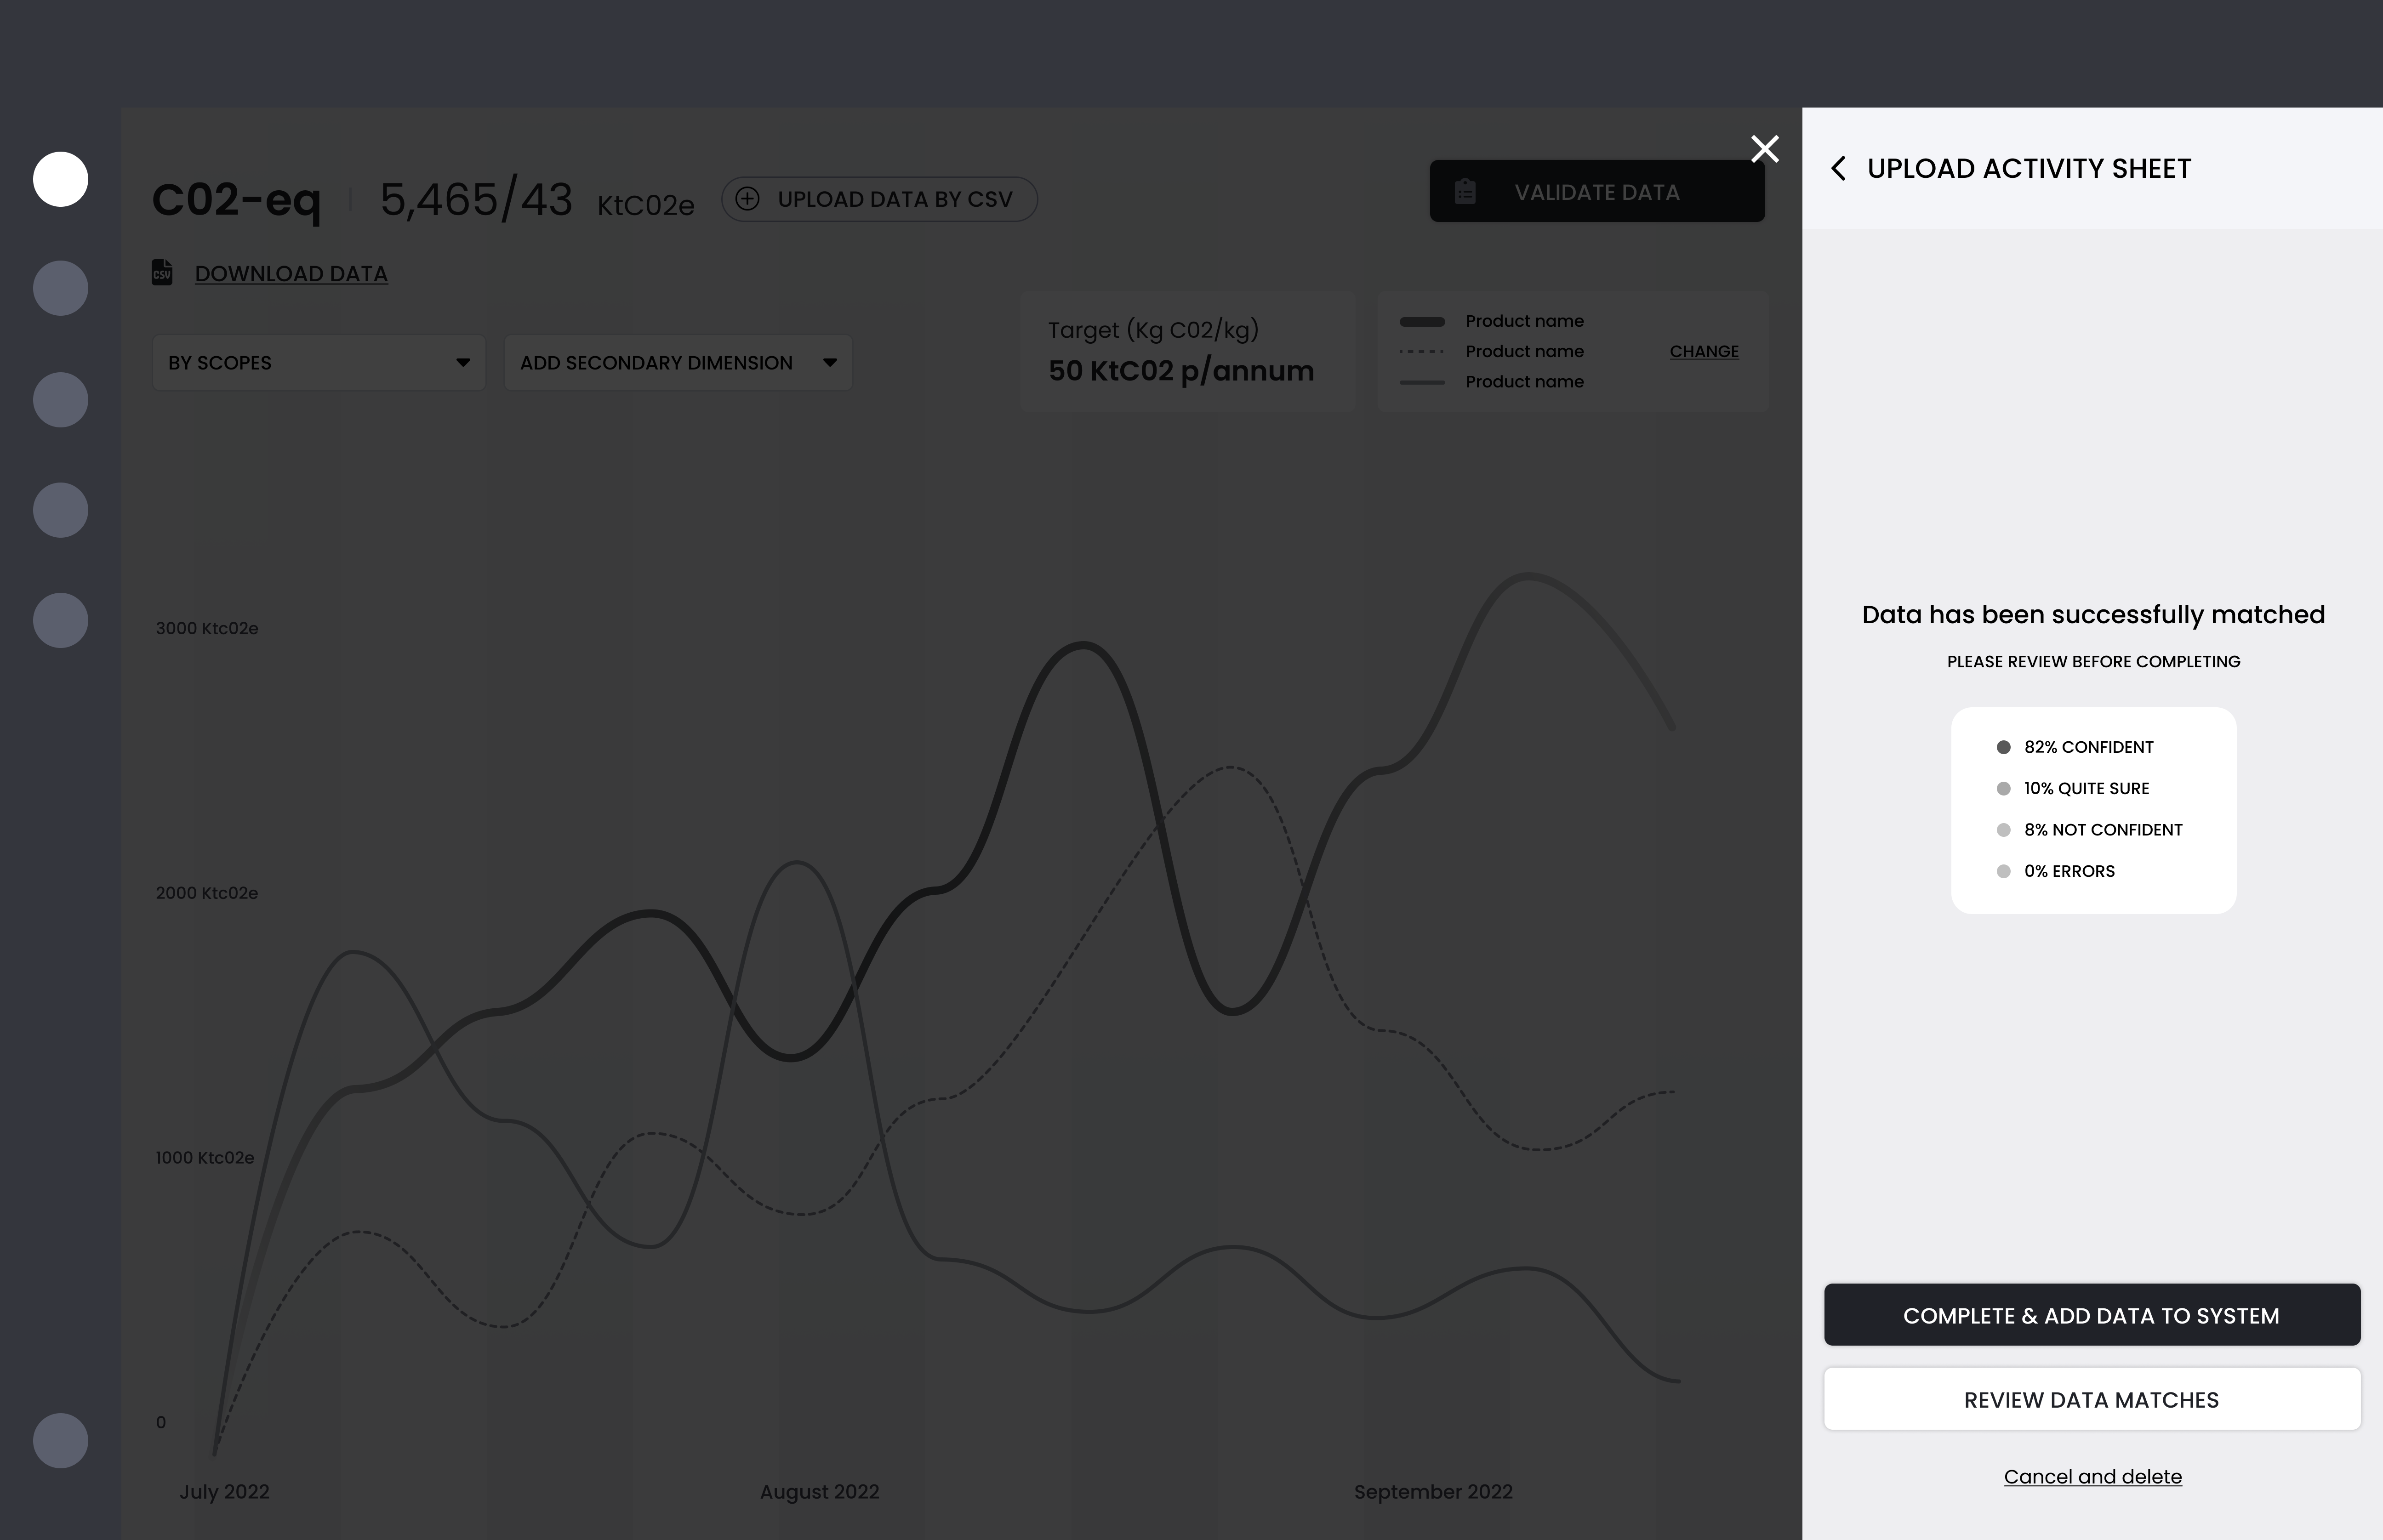The height and width of the screenshot is (1540, 2383).
Task: Close the upload panel with the X icon
Action: coord(1765,149)
